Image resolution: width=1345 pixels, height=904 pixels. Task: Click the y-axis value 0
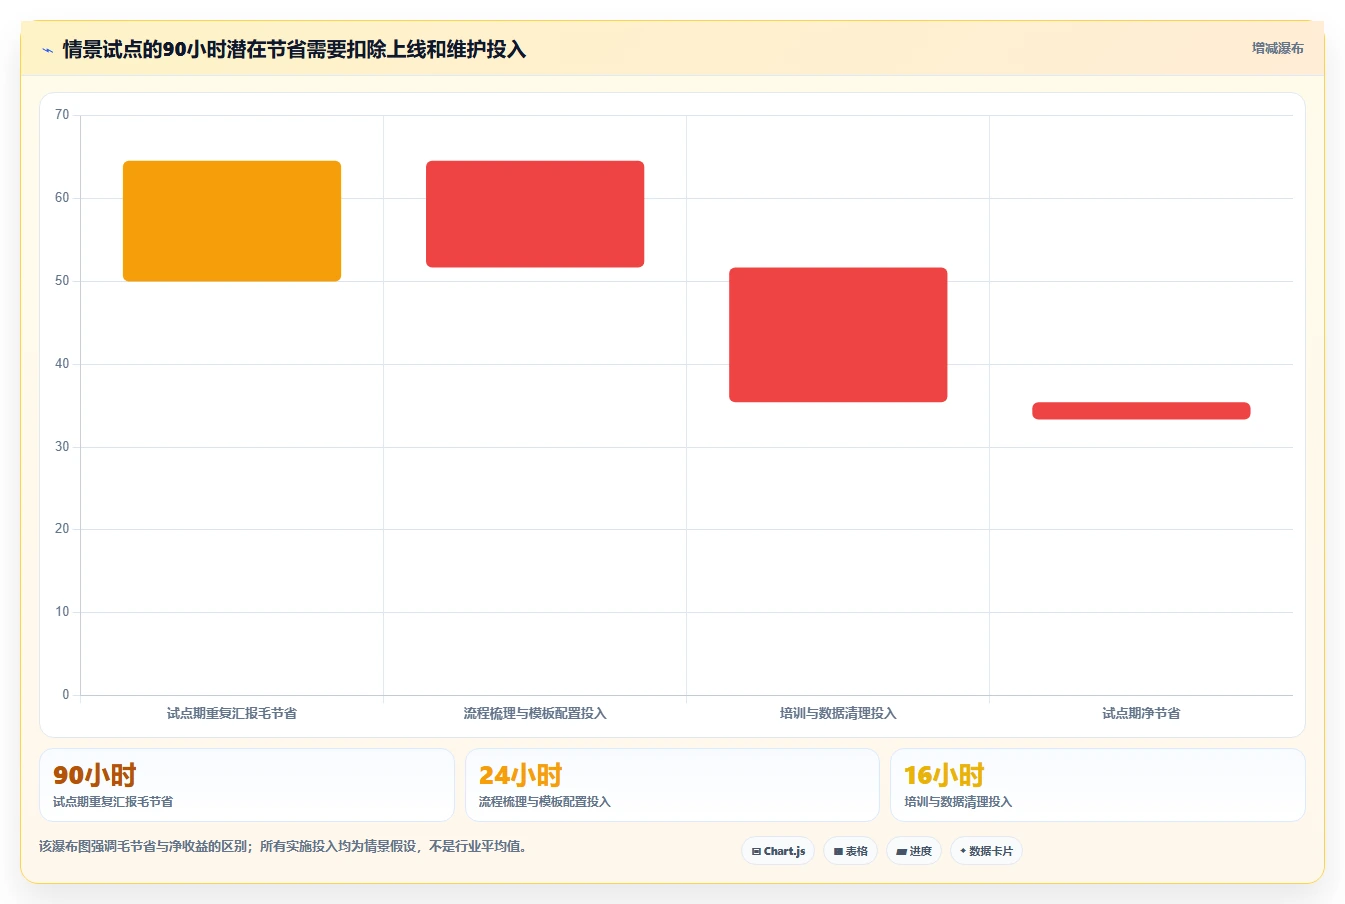pos(66,695)
